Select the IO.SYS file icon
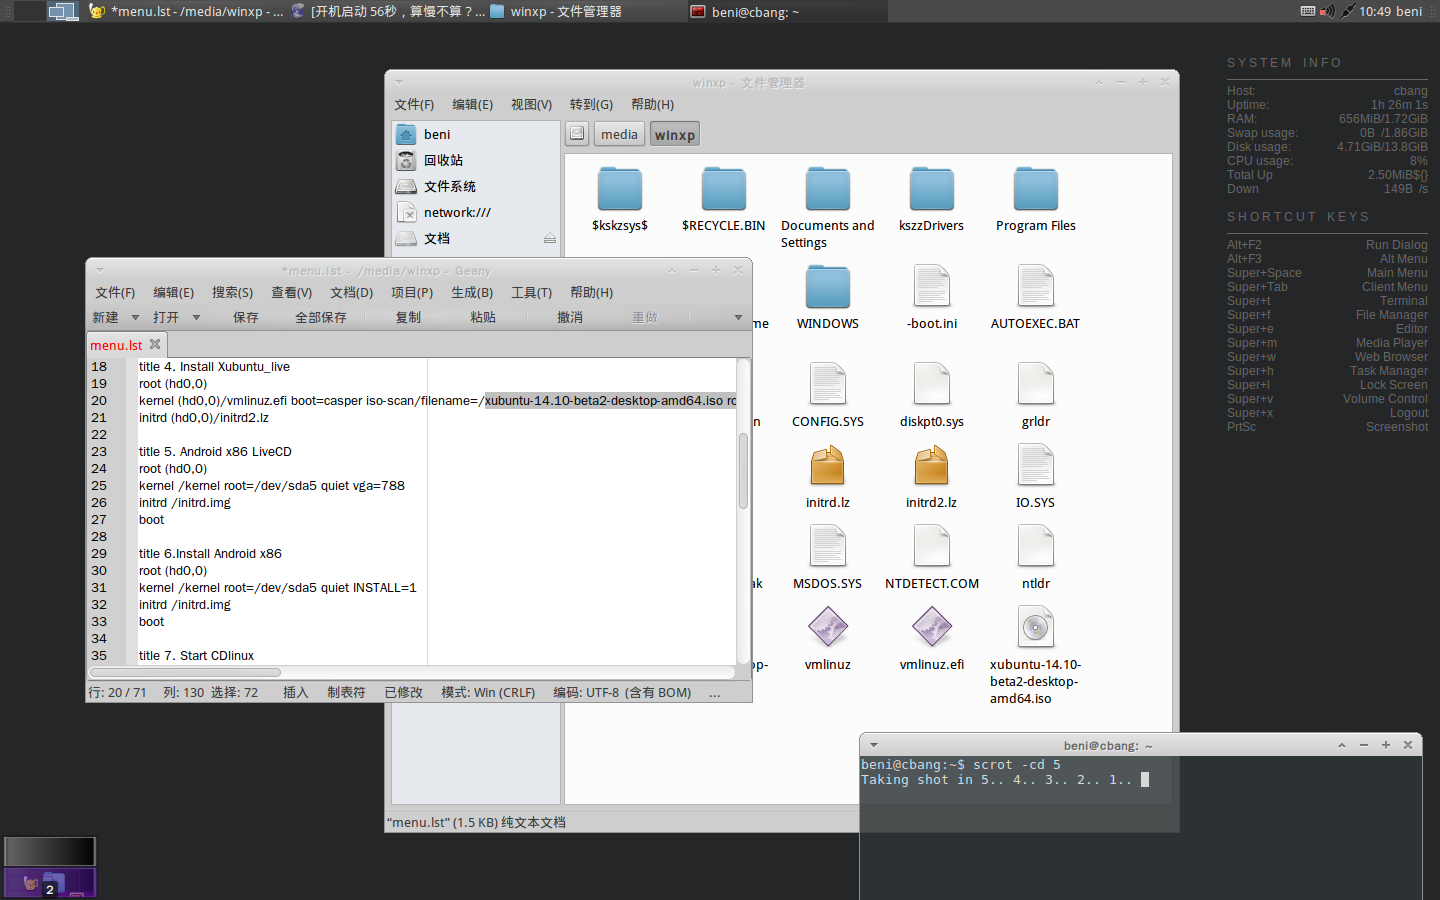 (1036, 466)
